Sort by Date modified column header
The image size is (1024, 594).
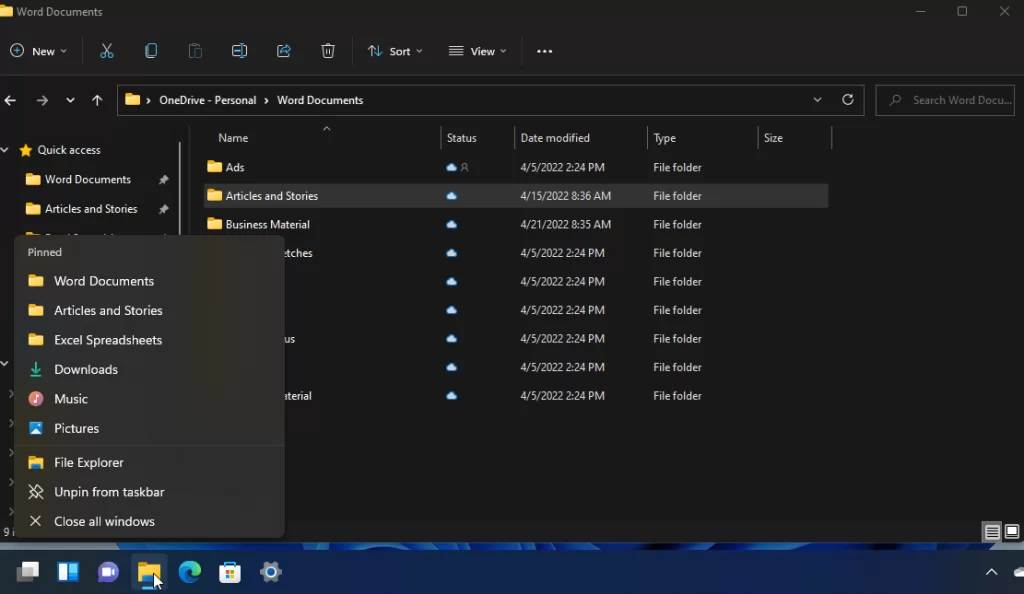pyautogui.click(x=555, y=138)
